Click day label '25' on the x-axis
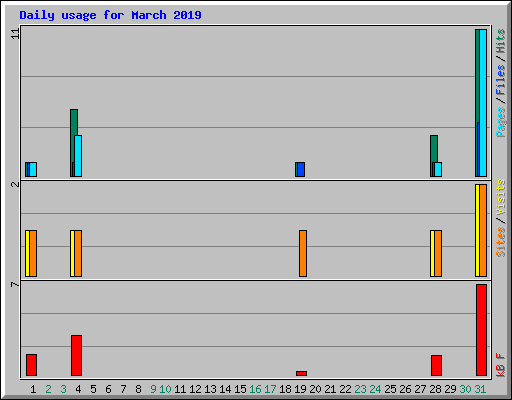Image resolution: width=512 pixels, height=400 pixels. [x=390, y=389]
